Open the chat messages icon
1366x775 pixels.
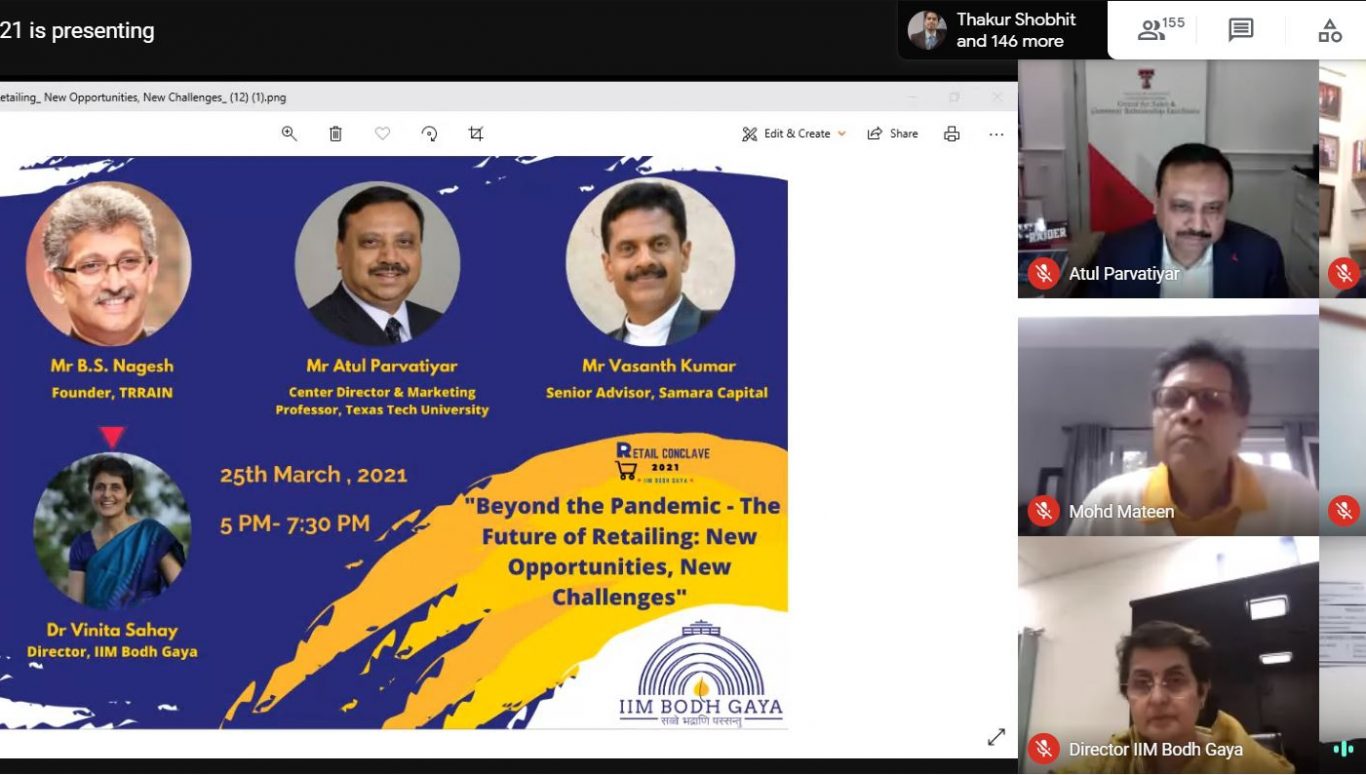click(x=1240, y=30)
